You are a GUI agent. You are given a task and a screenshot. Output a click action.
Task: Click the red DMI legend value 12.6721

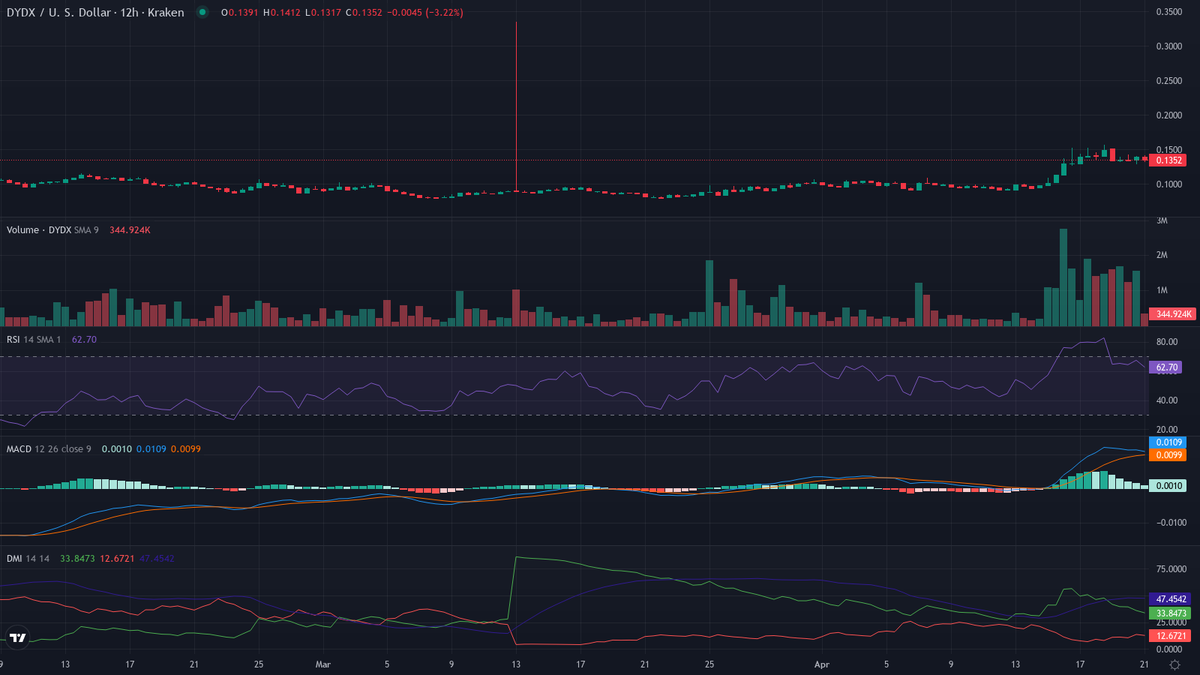[115, 558]
